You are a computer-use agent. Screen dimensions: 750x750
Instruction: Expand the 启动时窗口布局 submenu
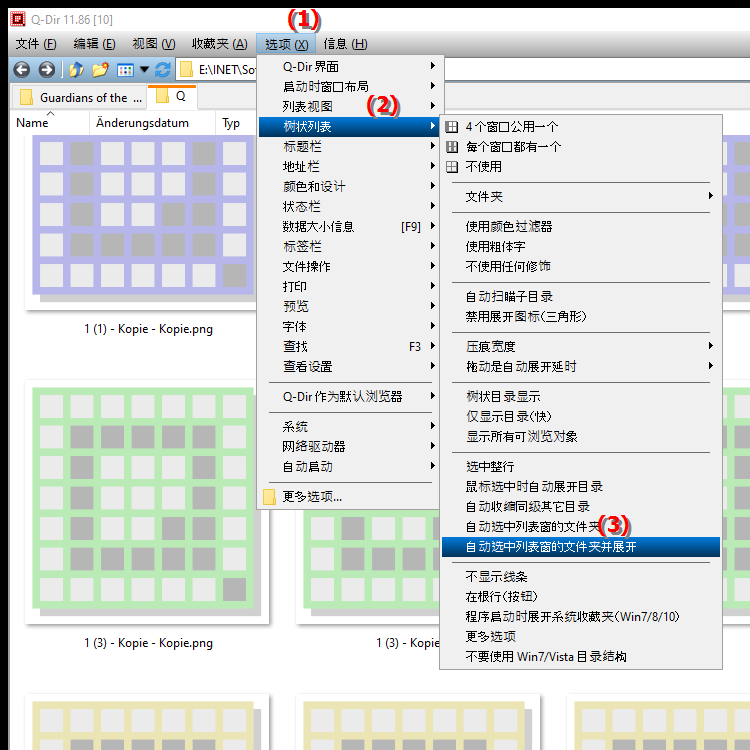[349, 87]
